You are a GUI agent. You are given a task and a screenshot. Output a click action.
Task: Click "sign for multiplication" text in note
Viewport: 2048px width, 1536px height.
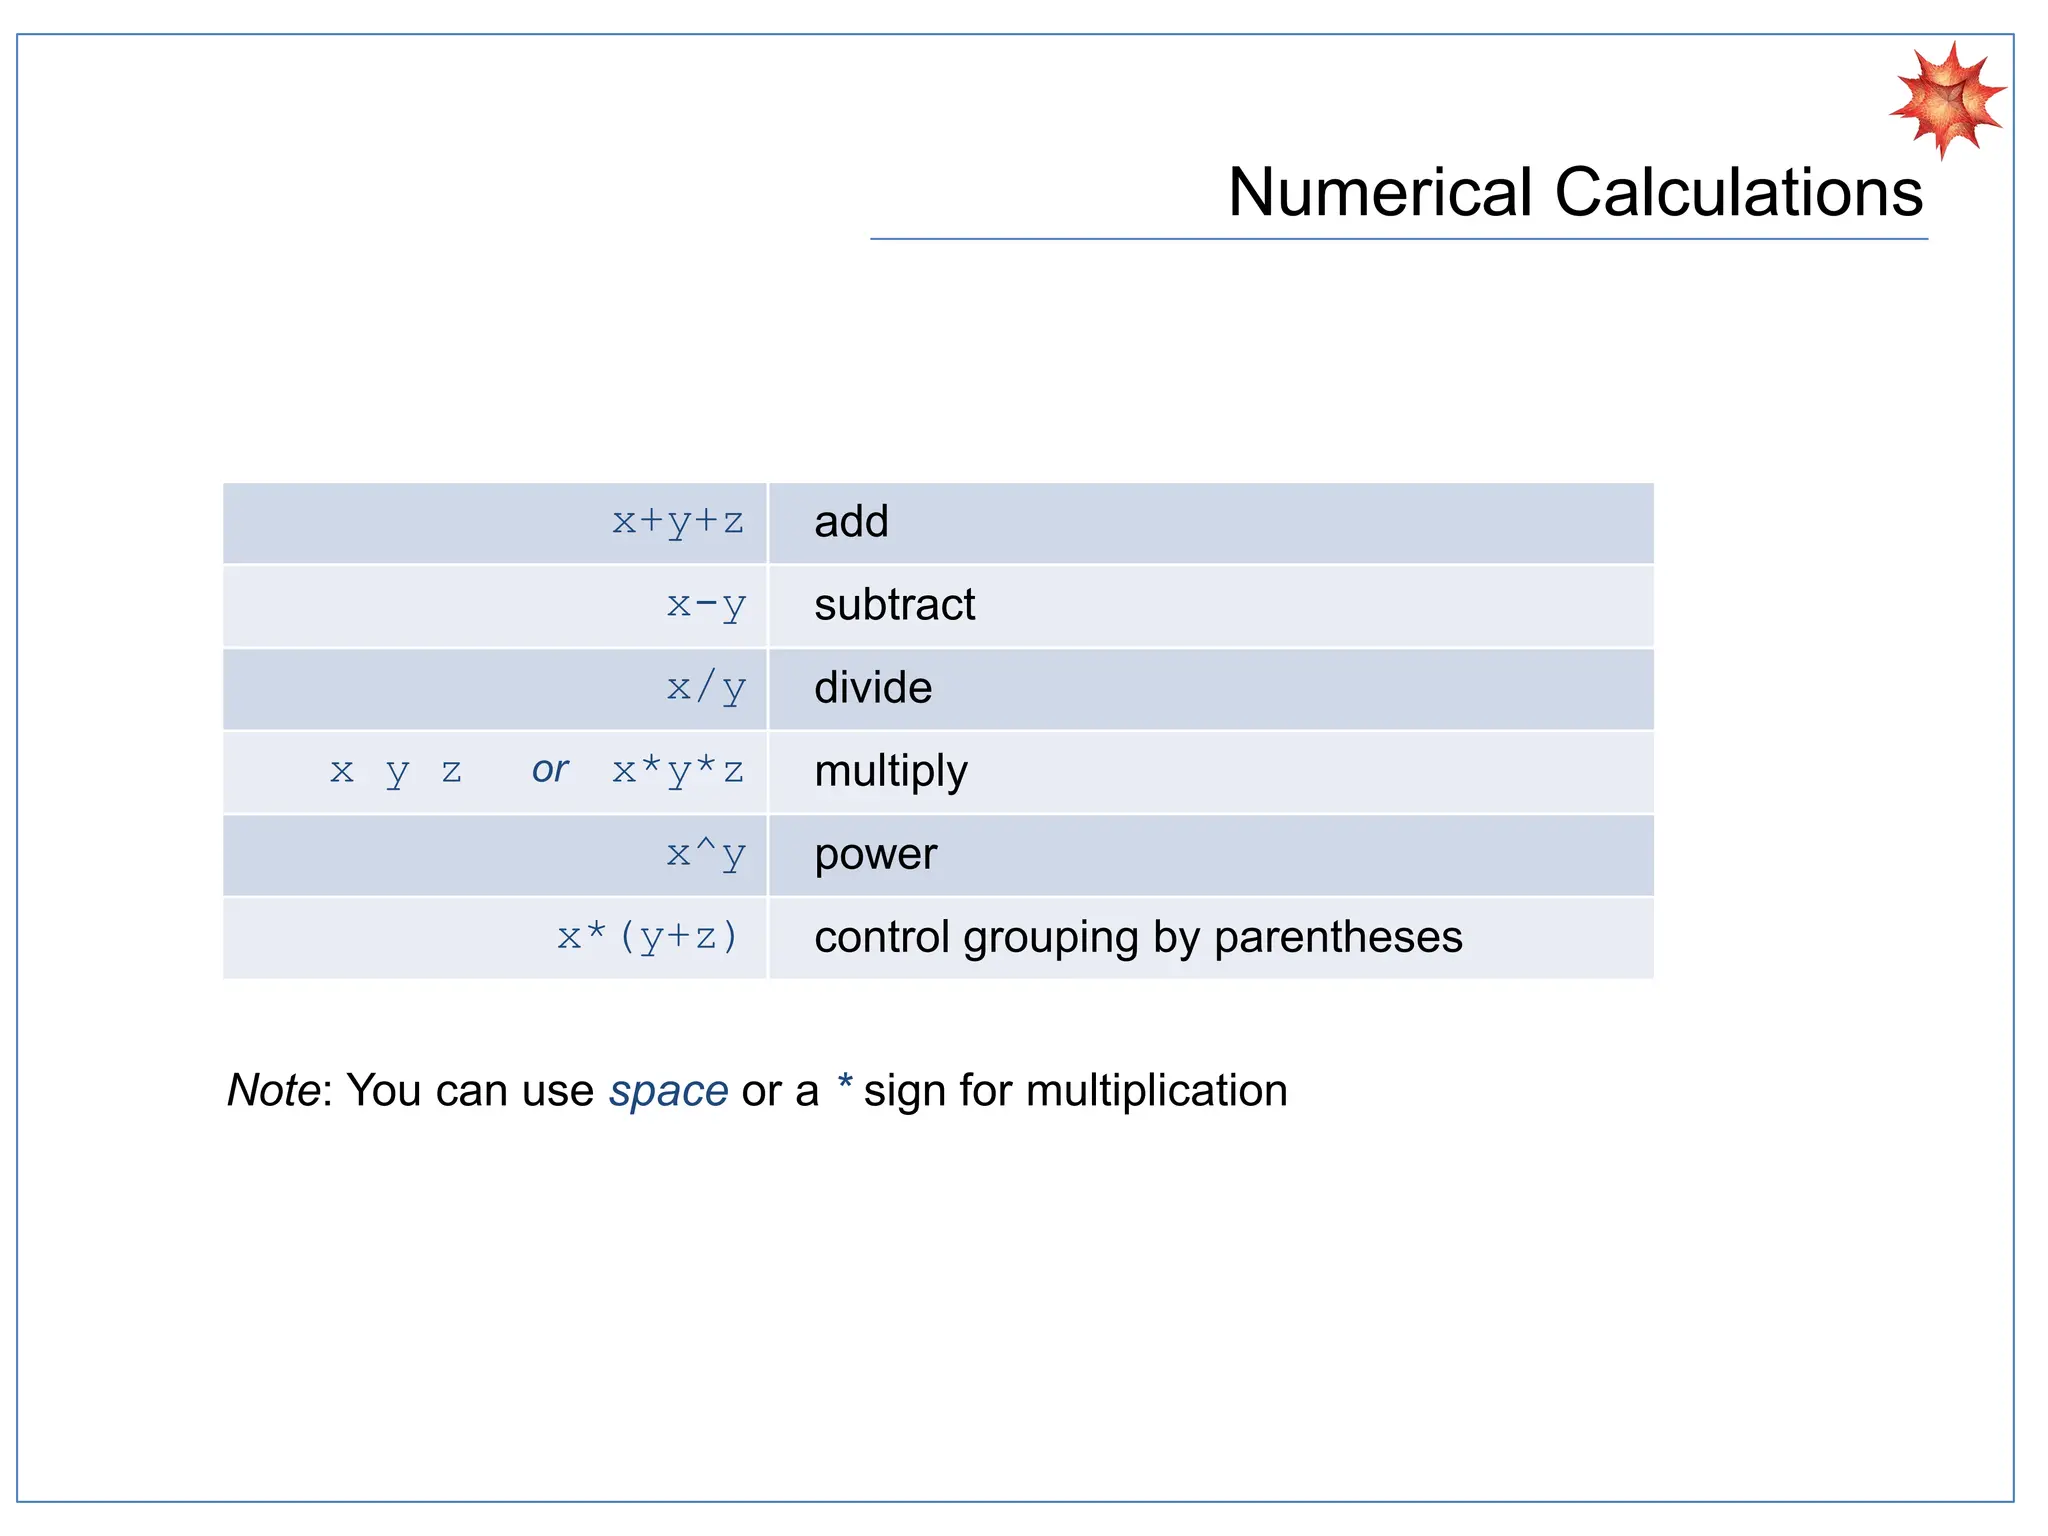click(x=1075, y=1090)
